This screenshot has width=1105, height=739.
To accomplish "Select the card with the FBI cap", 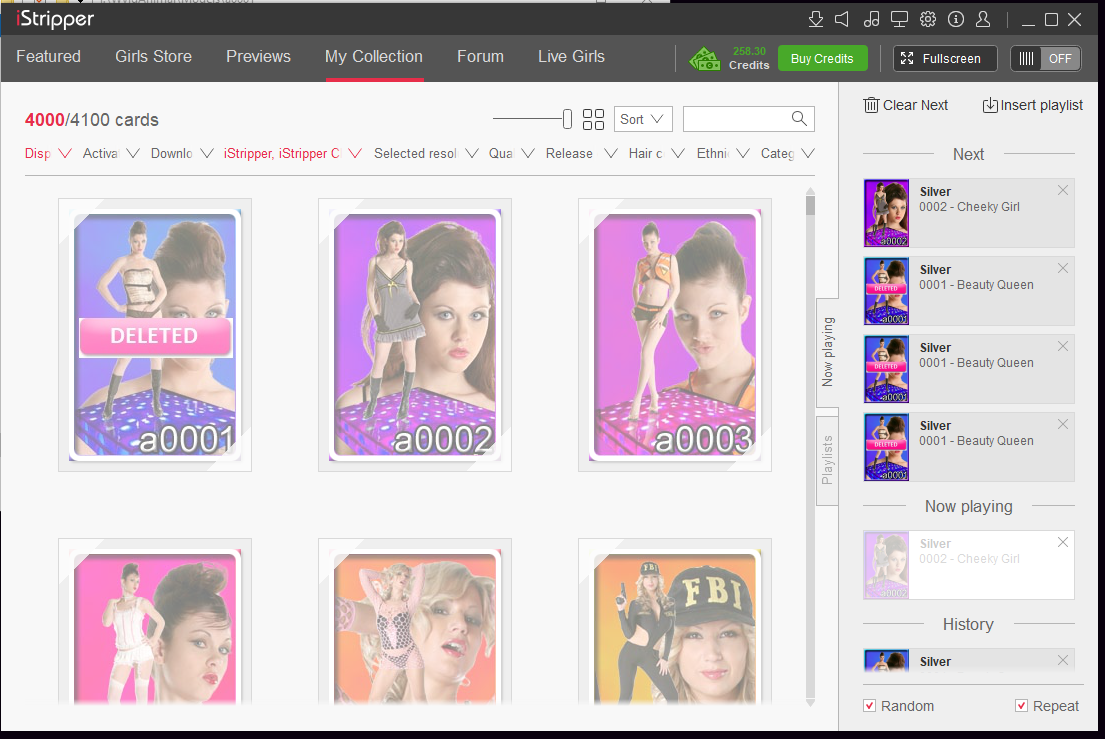I will pos(675,622).
